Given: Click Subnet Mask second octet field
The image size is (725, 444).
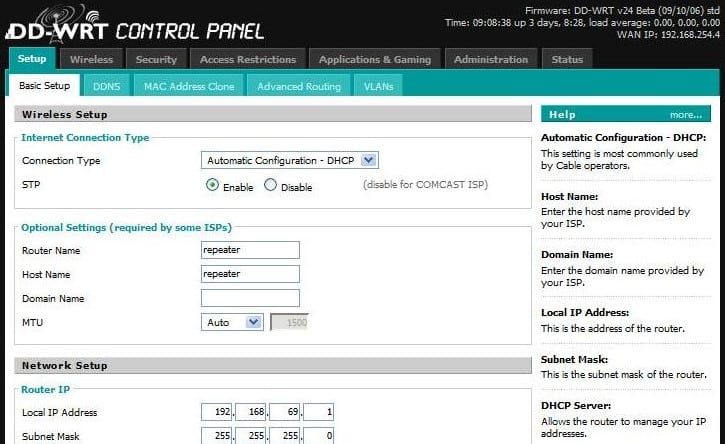Looking at the screenshot, I should pos(251,435).
